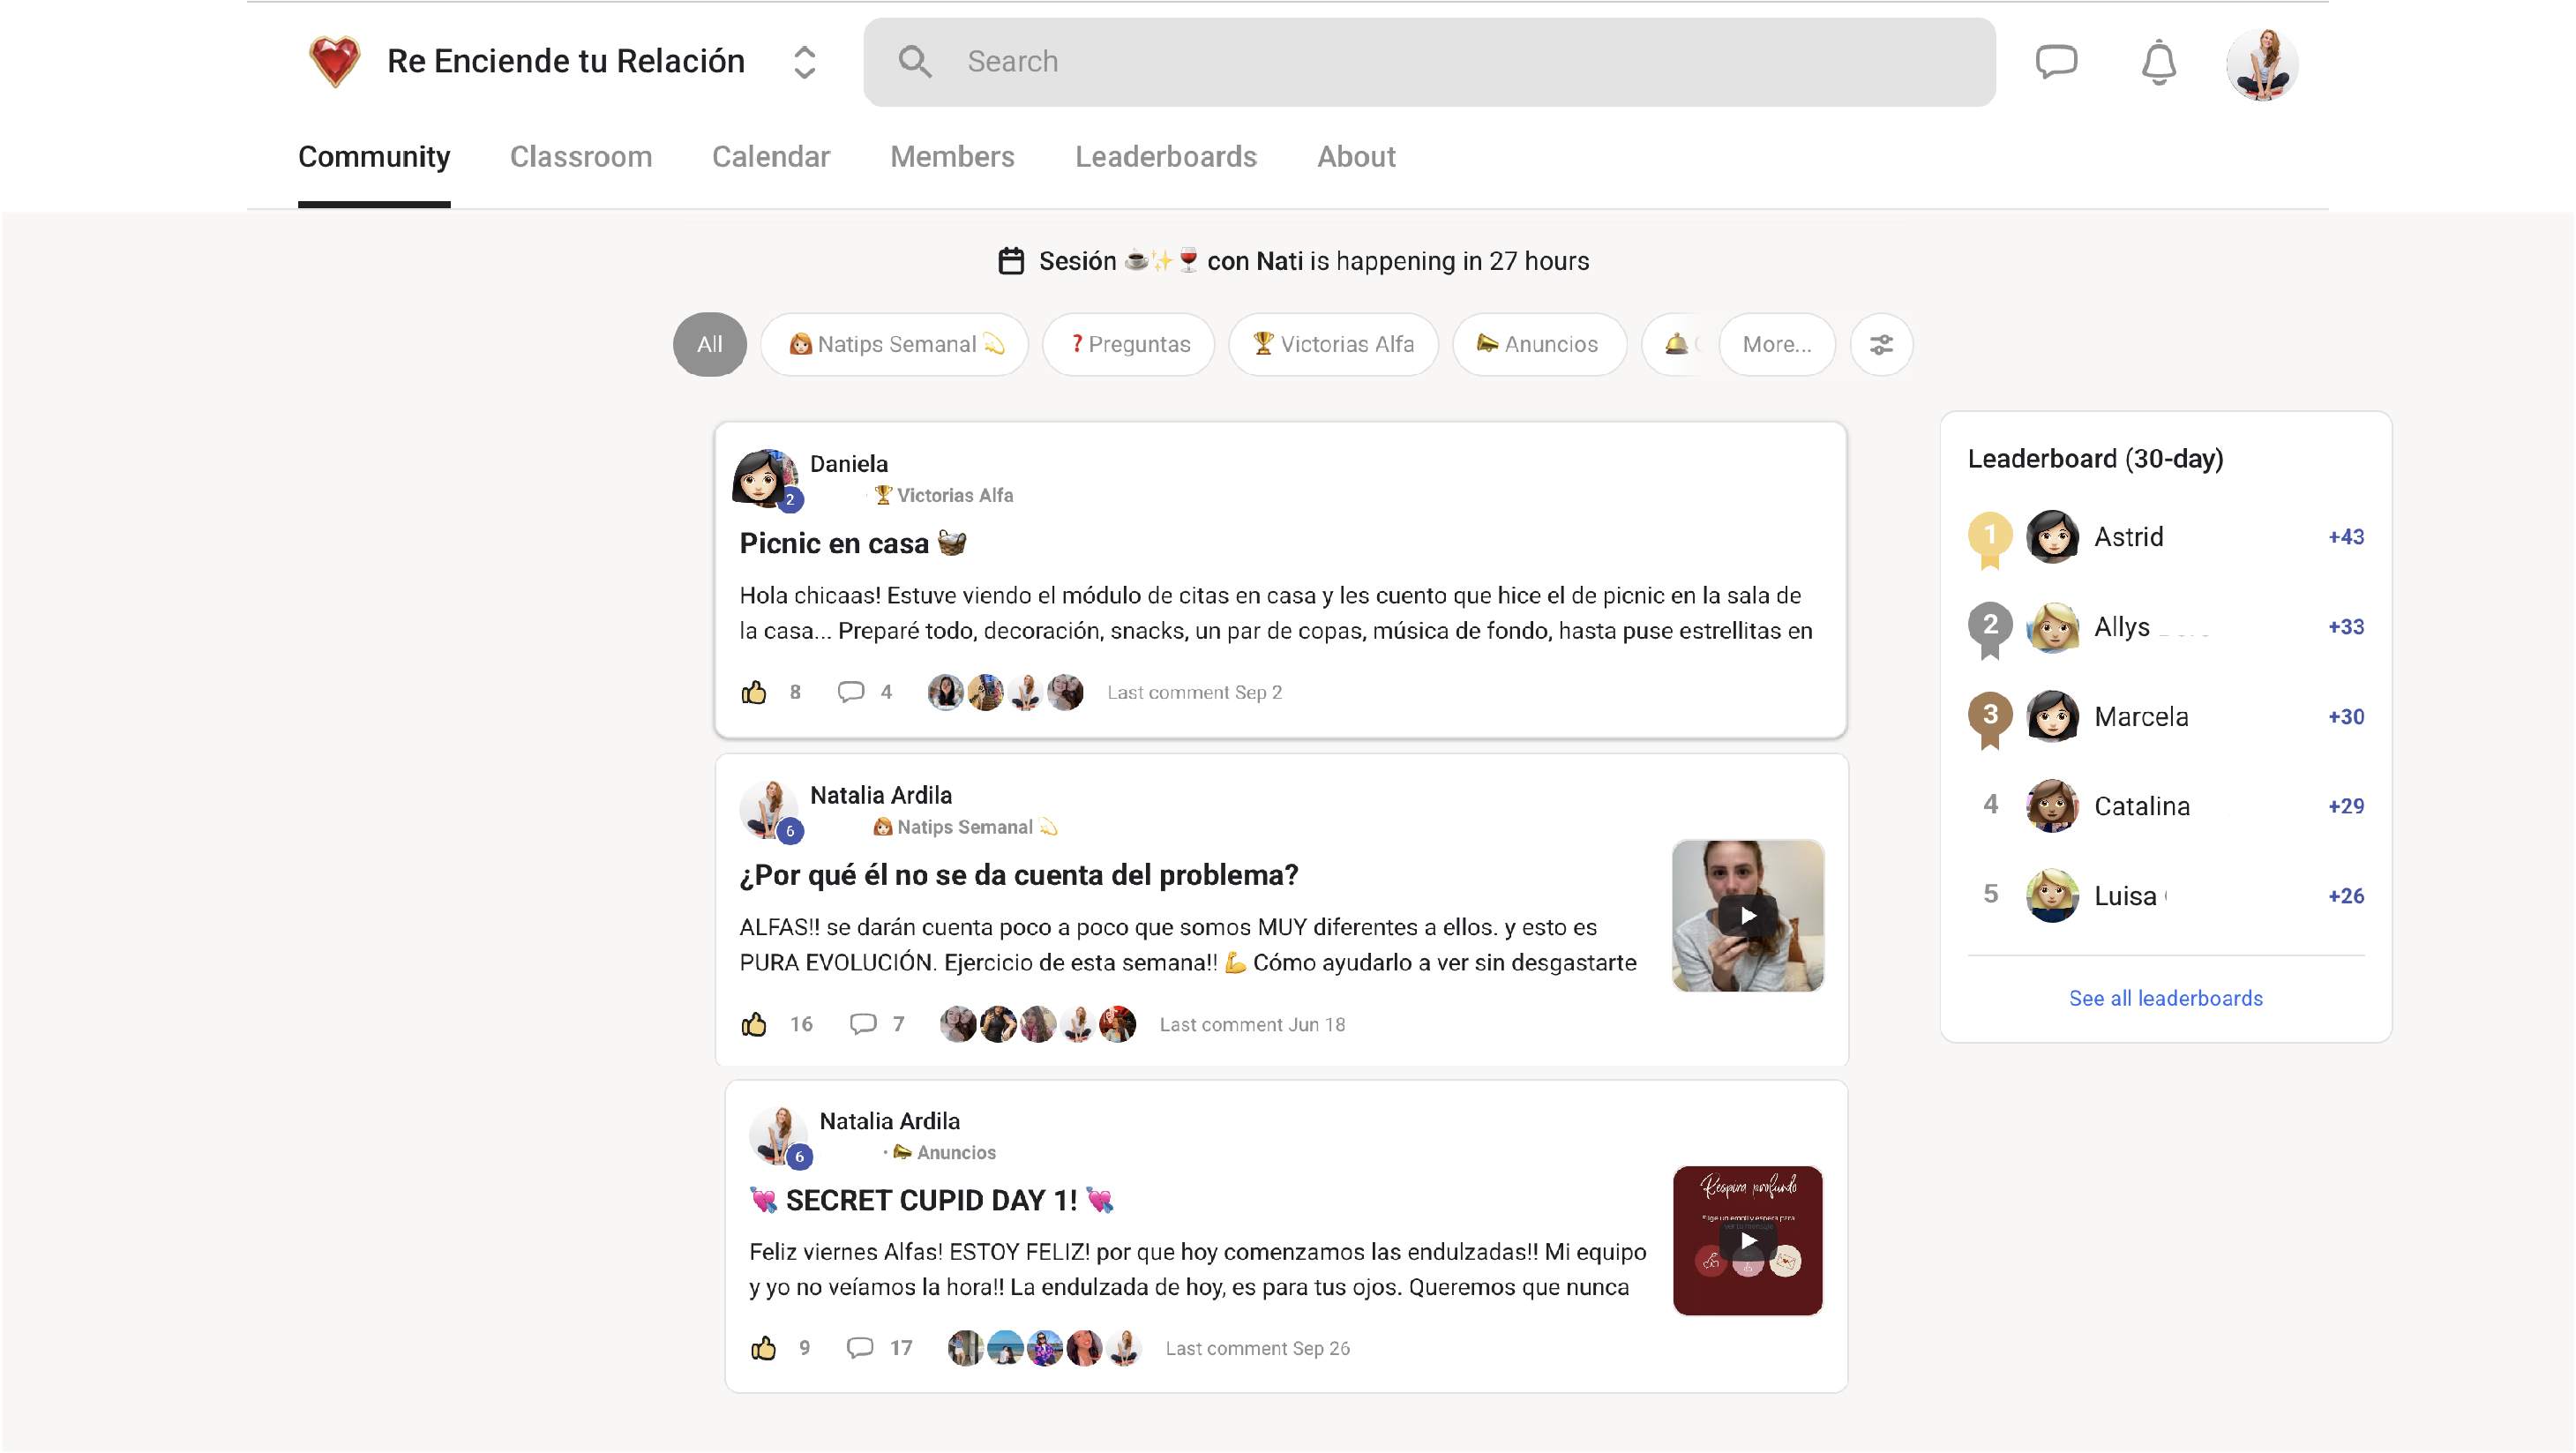Like the Picnic en casa post
The image size is (2576, 1453).
click(x=754, y=692)
